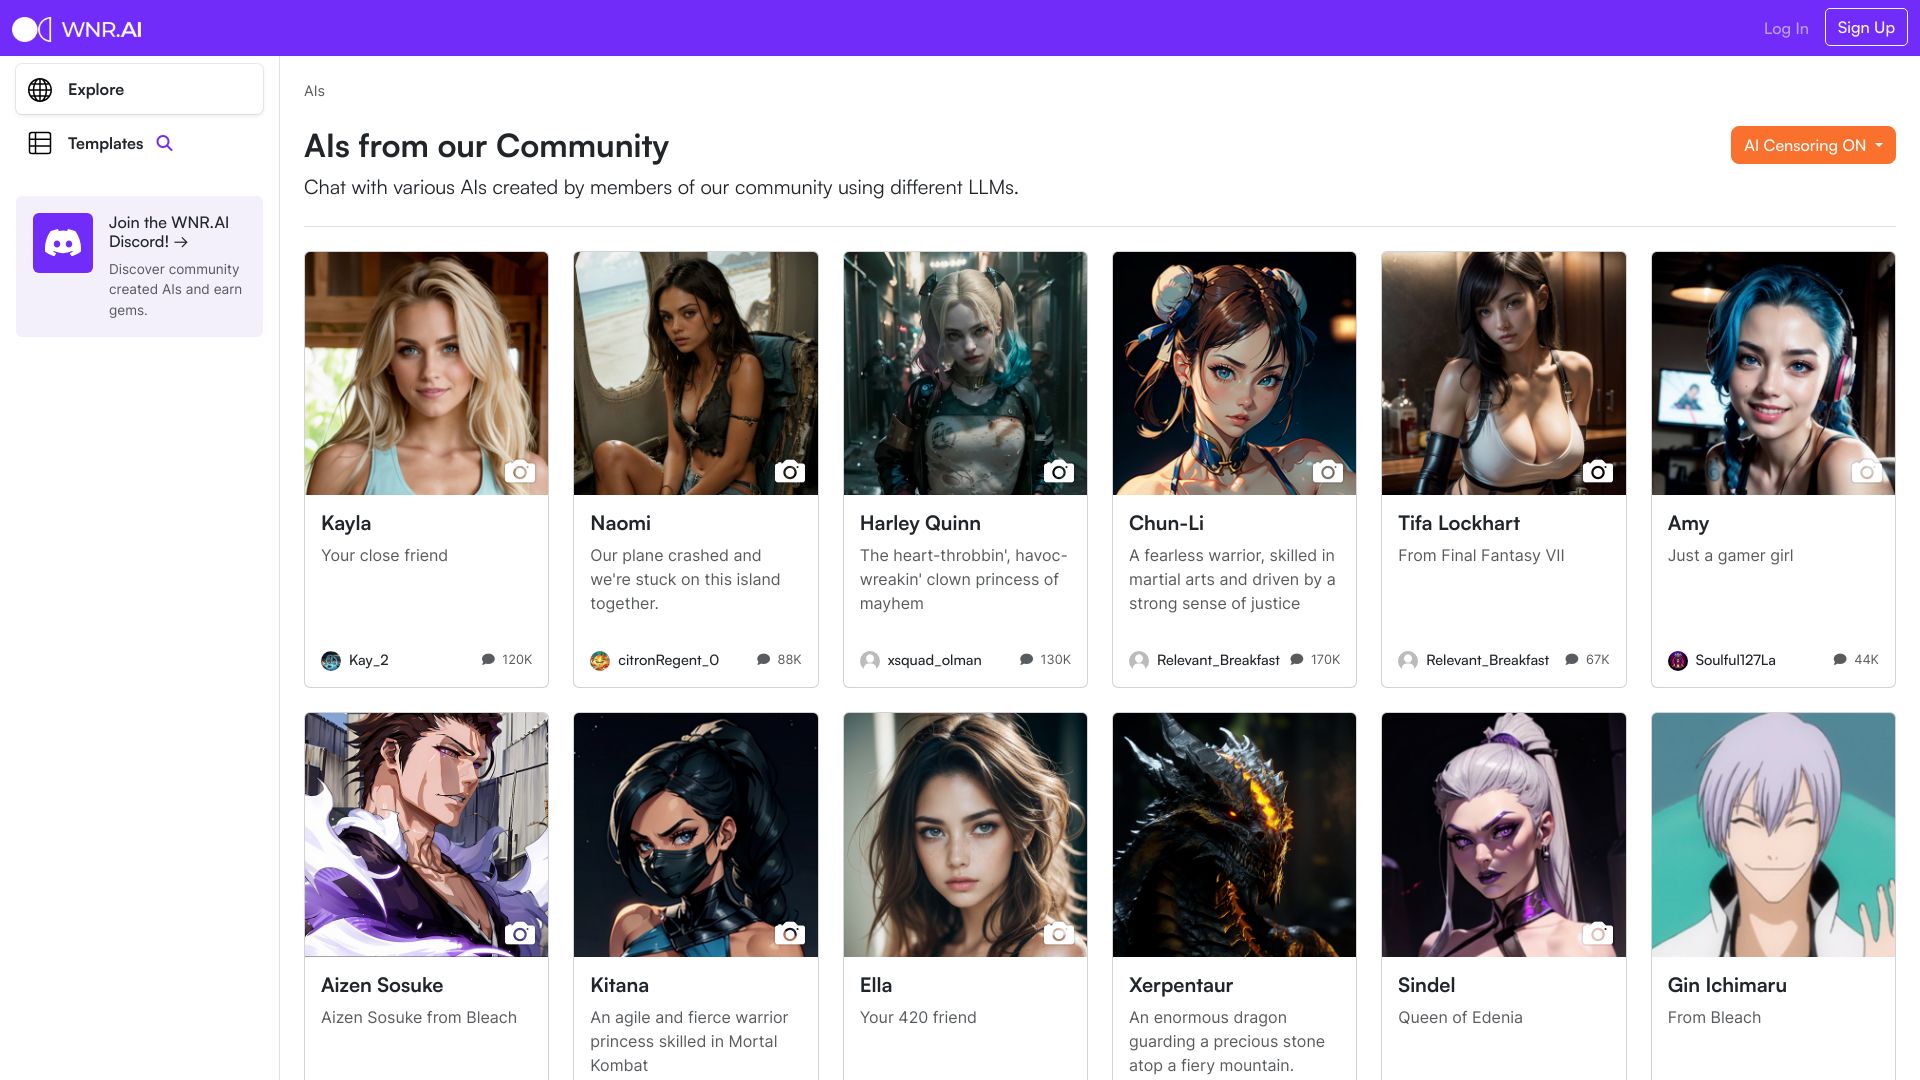
Task: Click the purple search icon beside Templates
Action: (x=165, y=143)
